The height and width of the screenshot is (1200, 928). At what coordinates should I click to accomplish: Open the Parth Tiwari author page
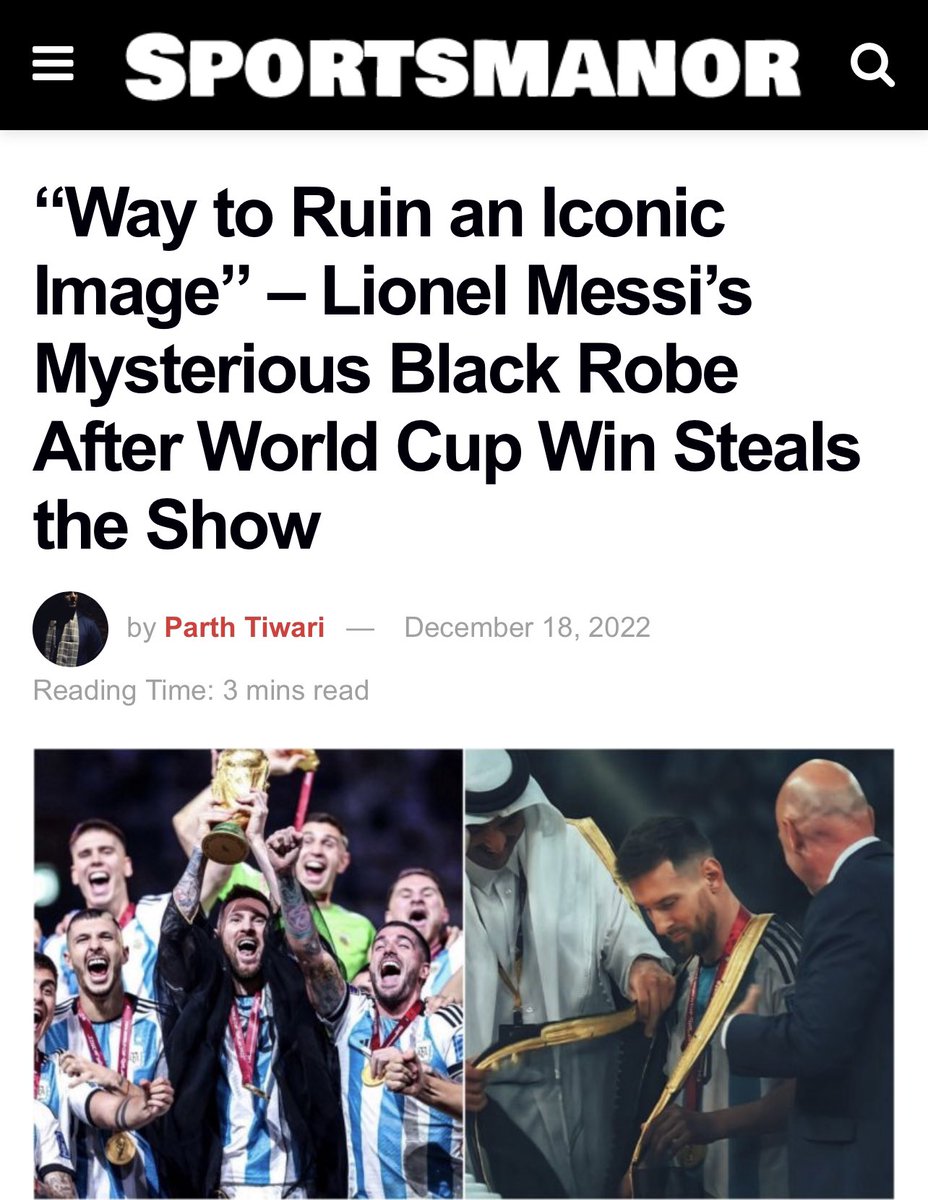(244, 628)
